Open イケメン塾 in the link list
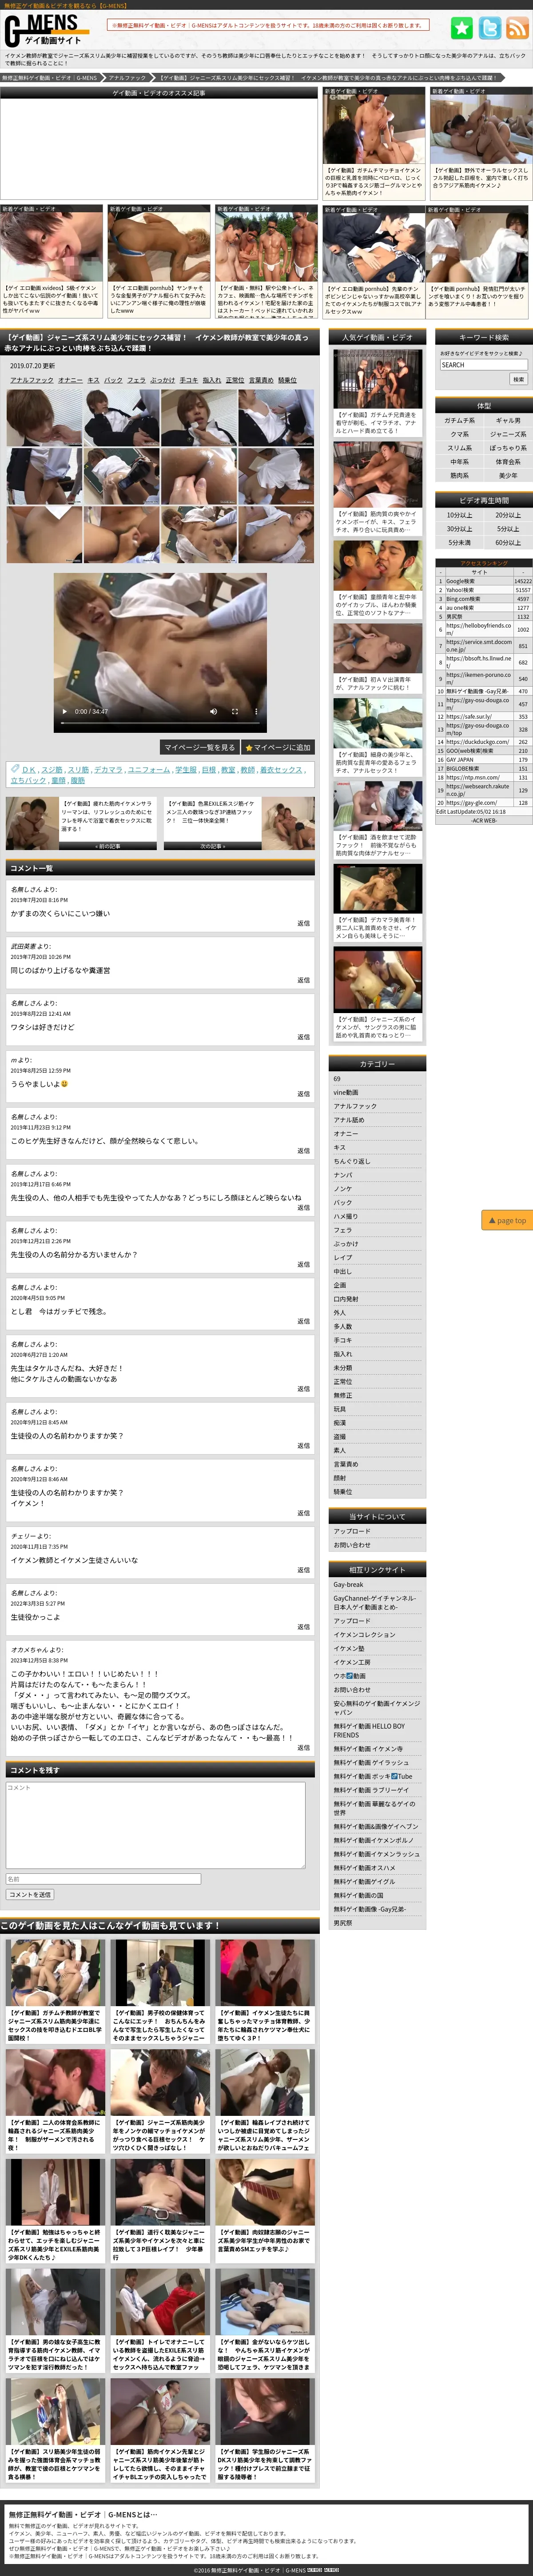 pyautogui.click(x=349, y=1649)
